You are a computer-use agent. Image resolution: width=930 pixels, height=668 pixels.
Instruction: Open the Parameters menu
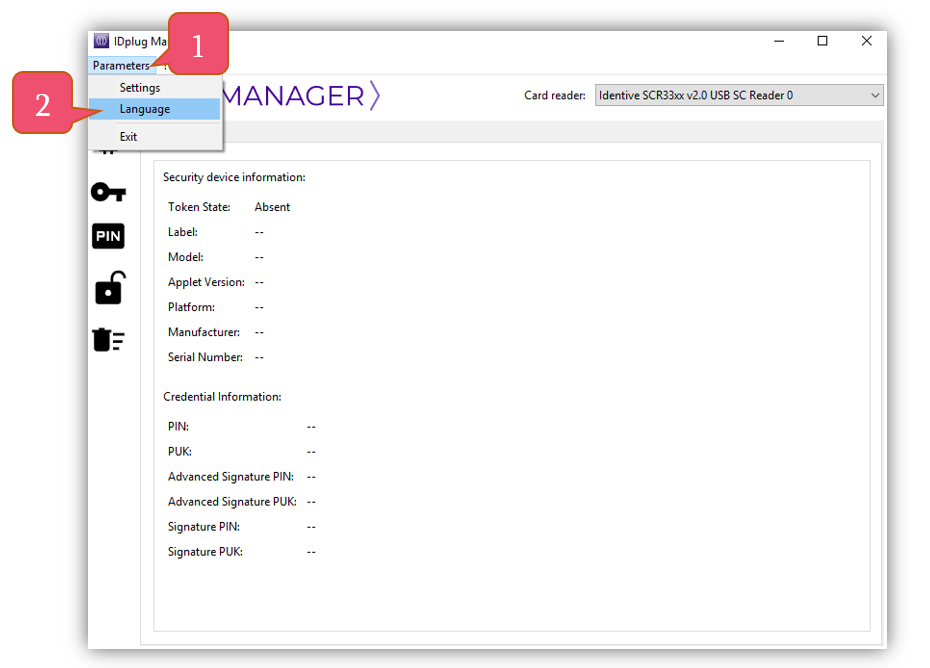pos(121,66)
